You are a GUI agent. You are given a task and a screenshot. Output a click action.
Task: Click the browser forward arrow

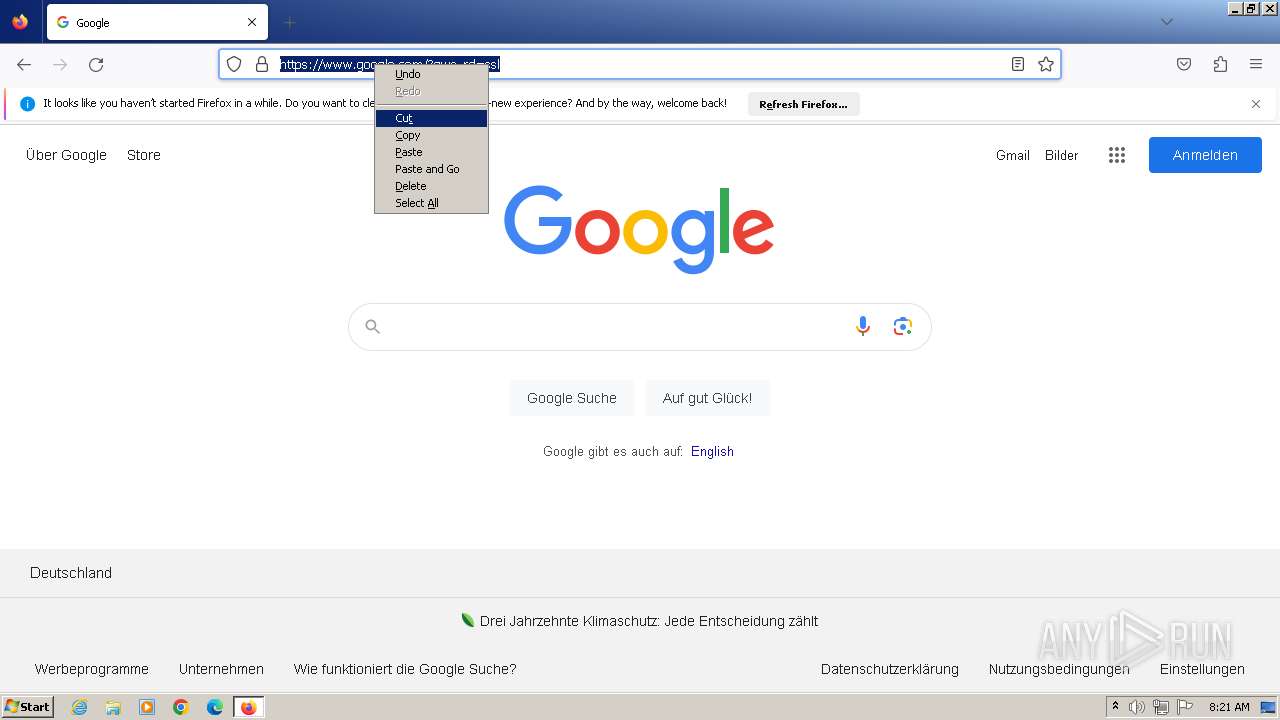tap(60, 64)
